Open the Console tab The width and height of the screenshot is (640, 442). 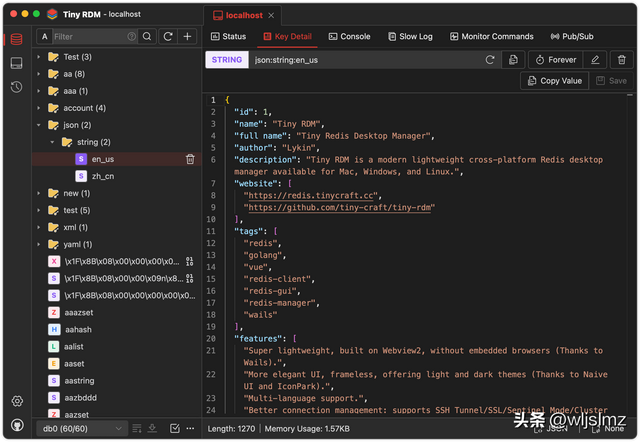click(349, 36)
